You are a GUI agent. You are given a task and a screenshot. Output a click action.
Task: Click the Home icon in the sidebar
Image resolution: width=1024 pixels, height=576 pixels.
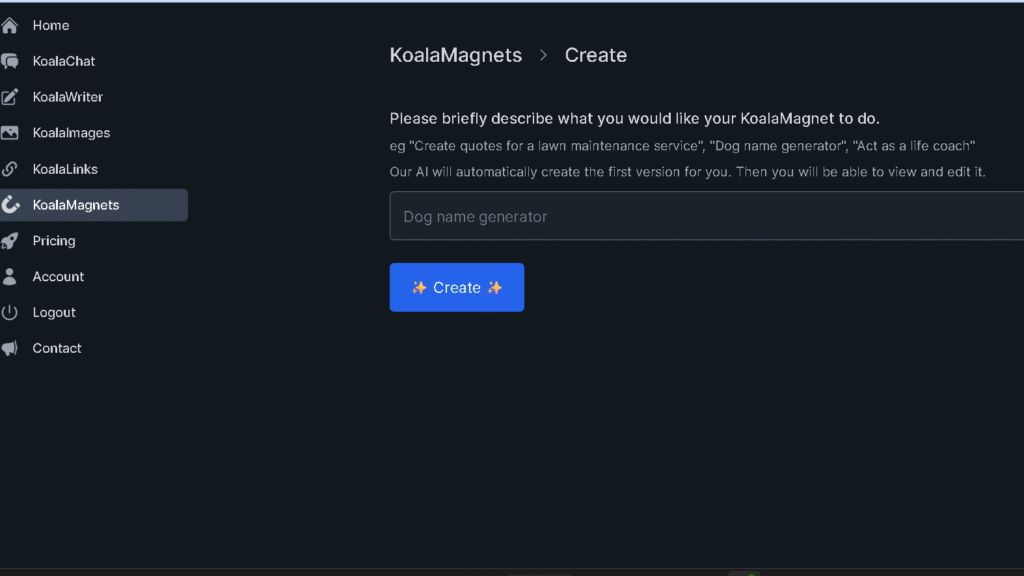click(10, 24)
